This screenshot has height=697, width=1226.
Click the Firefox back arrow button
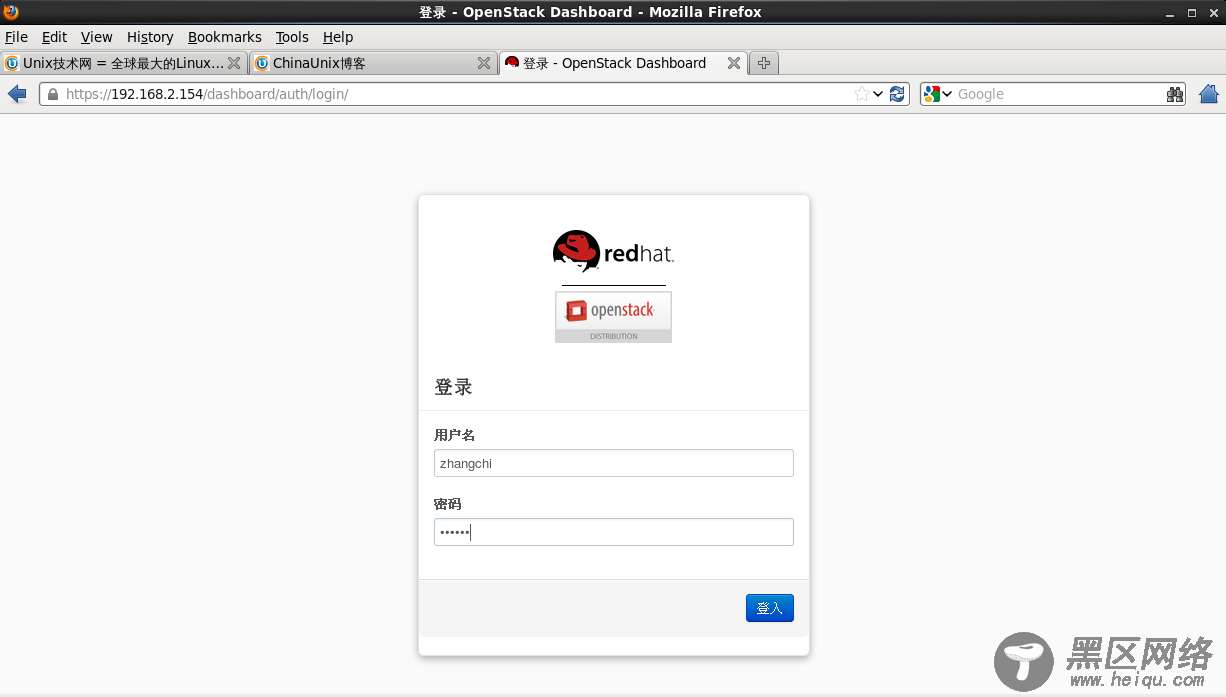(x=17, y=94)
